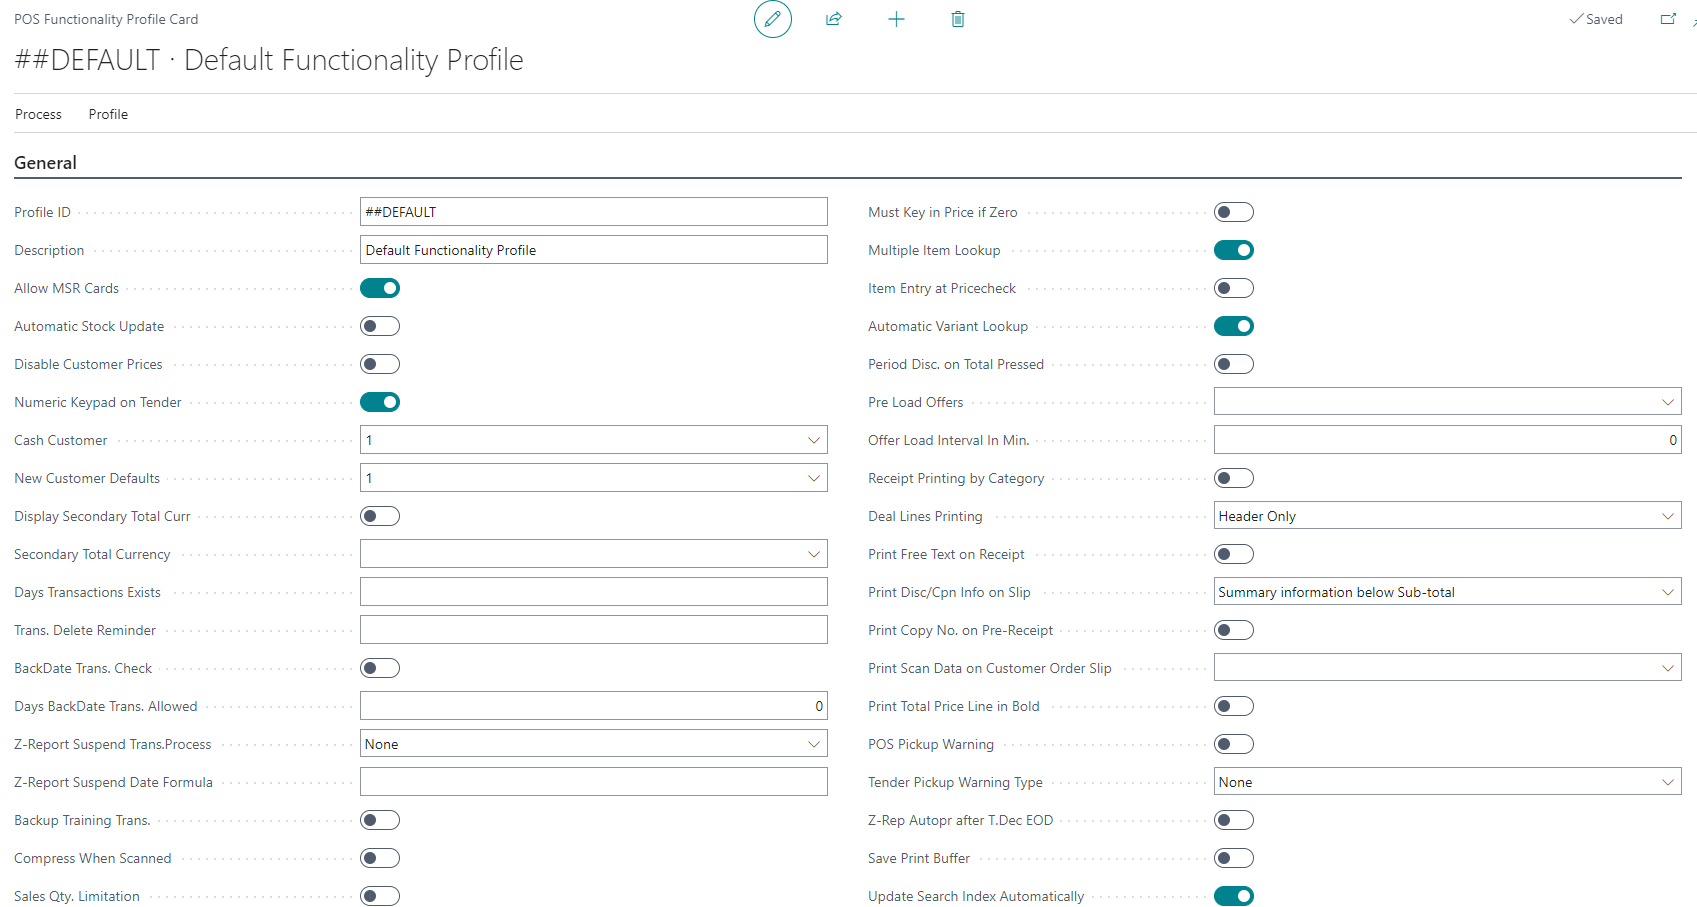Click the pencil edit icon
Screen dimensions: 1697x907
(772, 19)
